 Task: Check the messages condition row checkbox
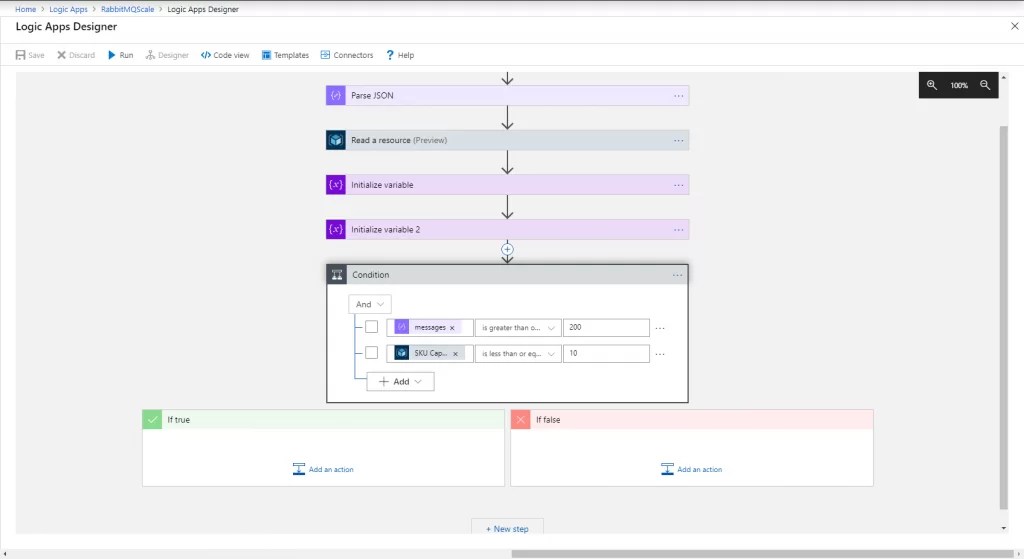click(x=371, y=327)
